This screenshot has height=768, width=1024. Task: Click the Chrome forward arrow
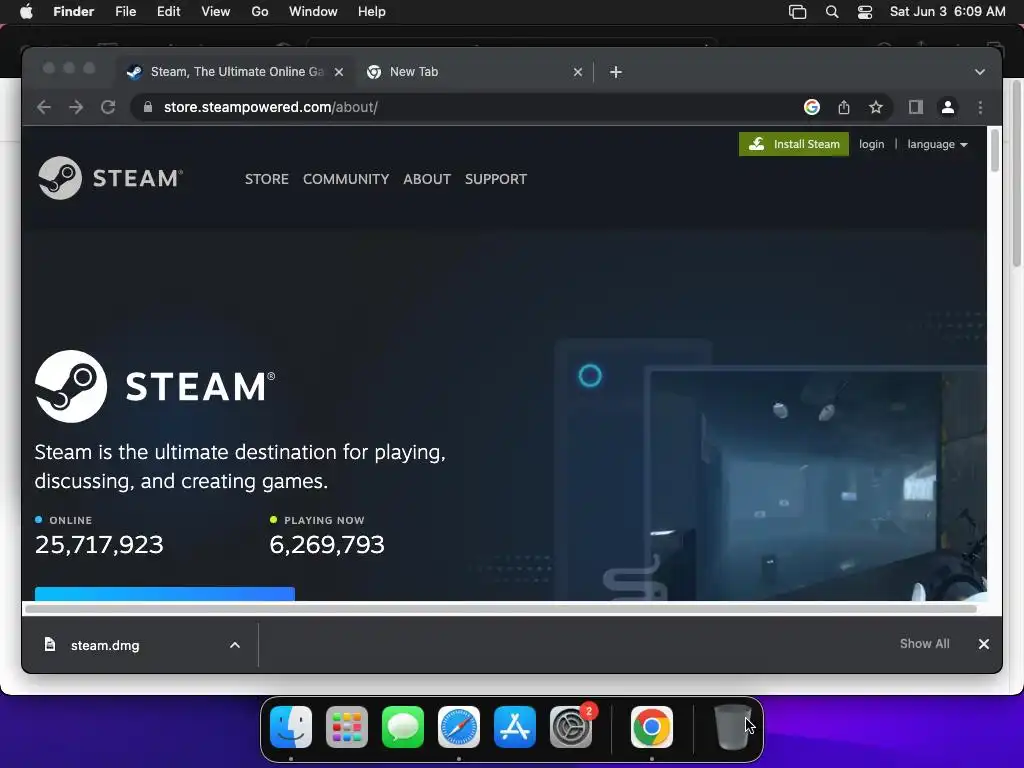pyautogui.click(x=76, y=107)
